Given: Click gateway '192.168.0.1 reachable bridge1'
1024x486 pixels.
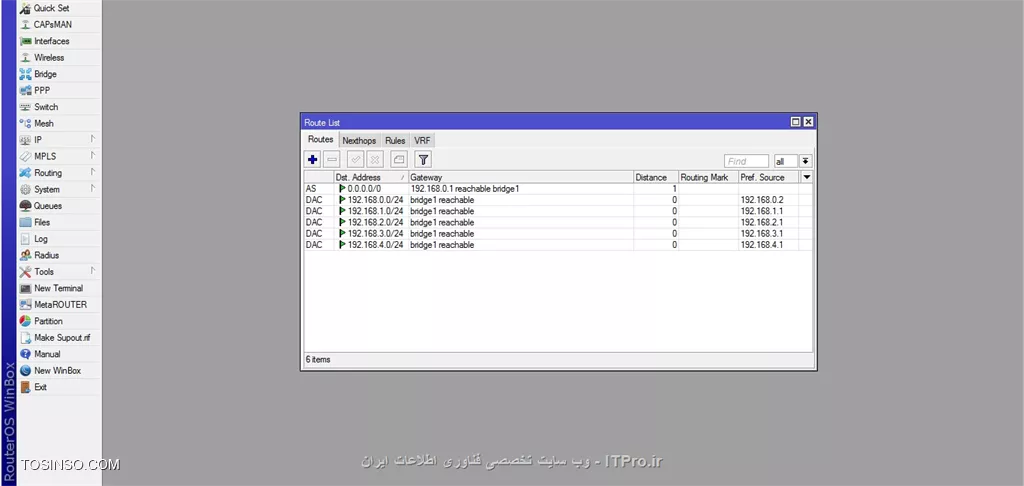Looking at the screenshot, I should point(464,189).
